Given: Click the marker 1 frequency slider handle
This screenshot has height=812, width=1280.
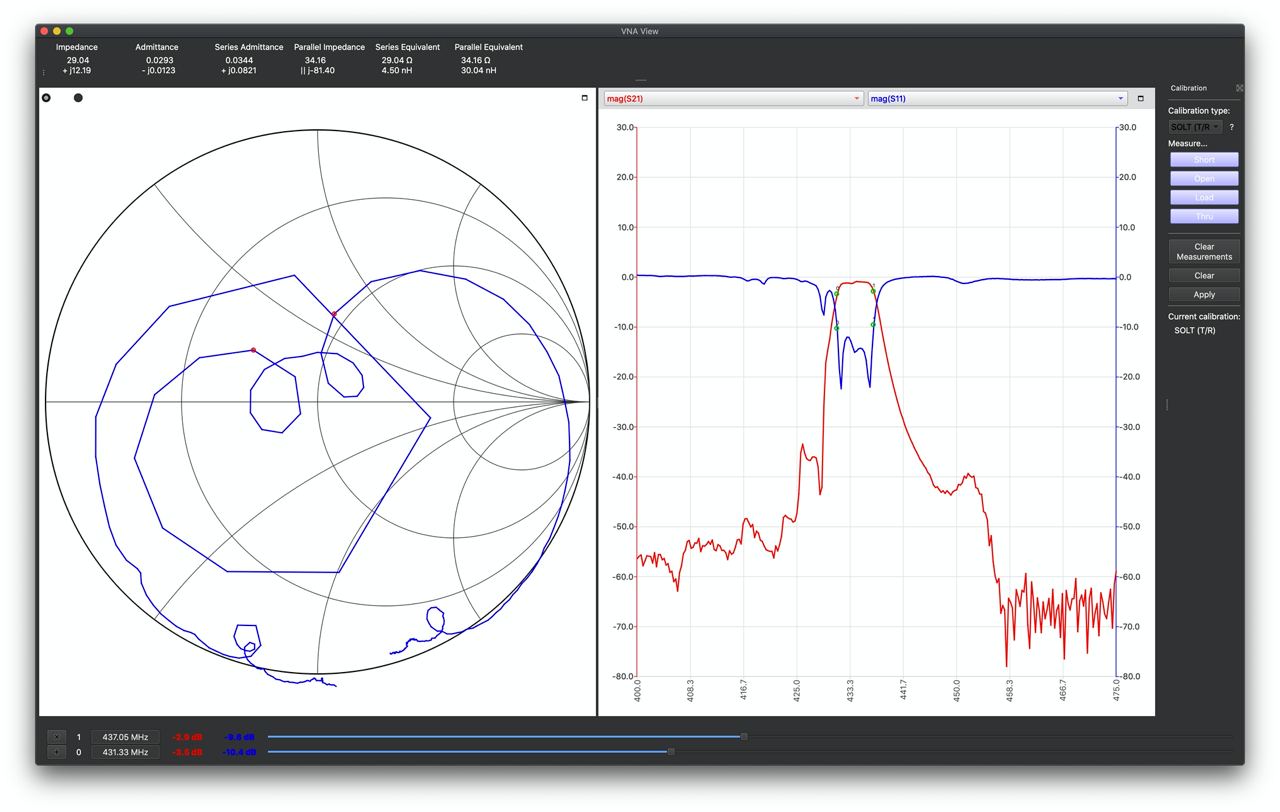Looking at the screenshot, I should [744, 737].
